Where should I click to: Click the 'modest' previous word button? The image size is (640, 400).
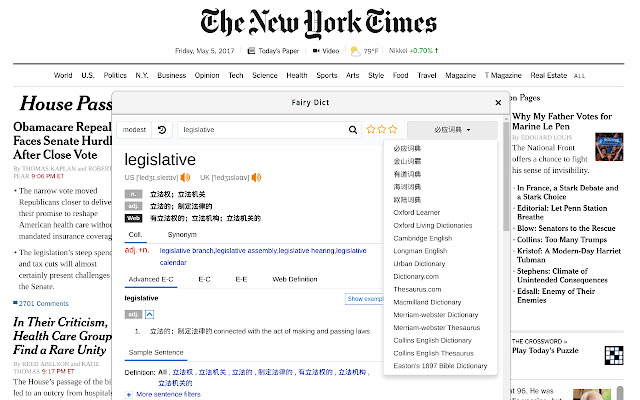click(134, 130)
